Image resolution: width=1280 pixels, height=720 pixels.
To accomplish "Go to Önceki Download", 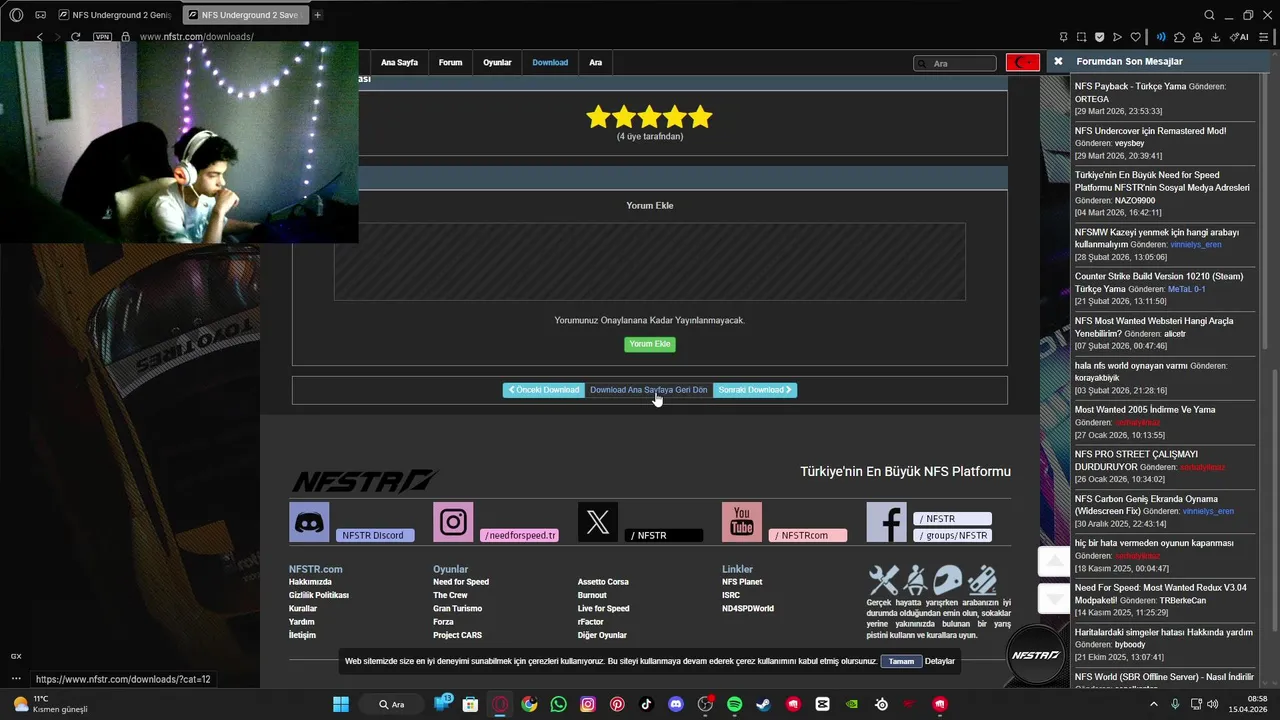I will pos(543,390).
